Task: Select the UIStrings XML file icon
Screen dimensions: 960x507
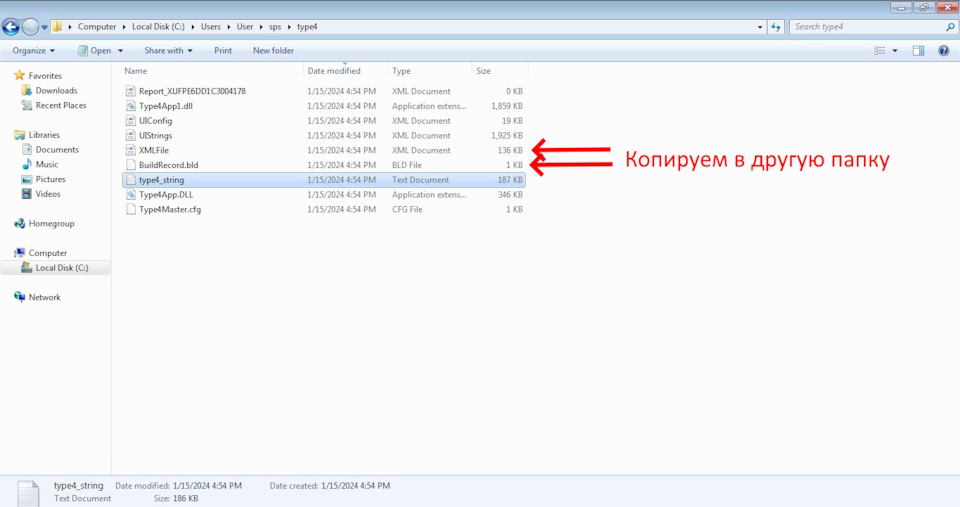Action: pyautogui.click(x=130, y=135)
